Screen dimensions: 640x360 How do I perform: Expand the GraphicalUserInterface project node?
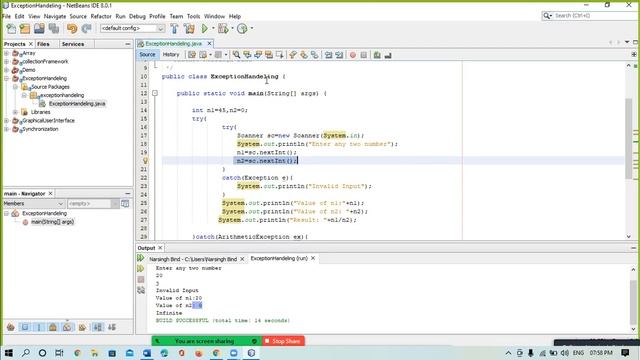click(x=7, y=120)
